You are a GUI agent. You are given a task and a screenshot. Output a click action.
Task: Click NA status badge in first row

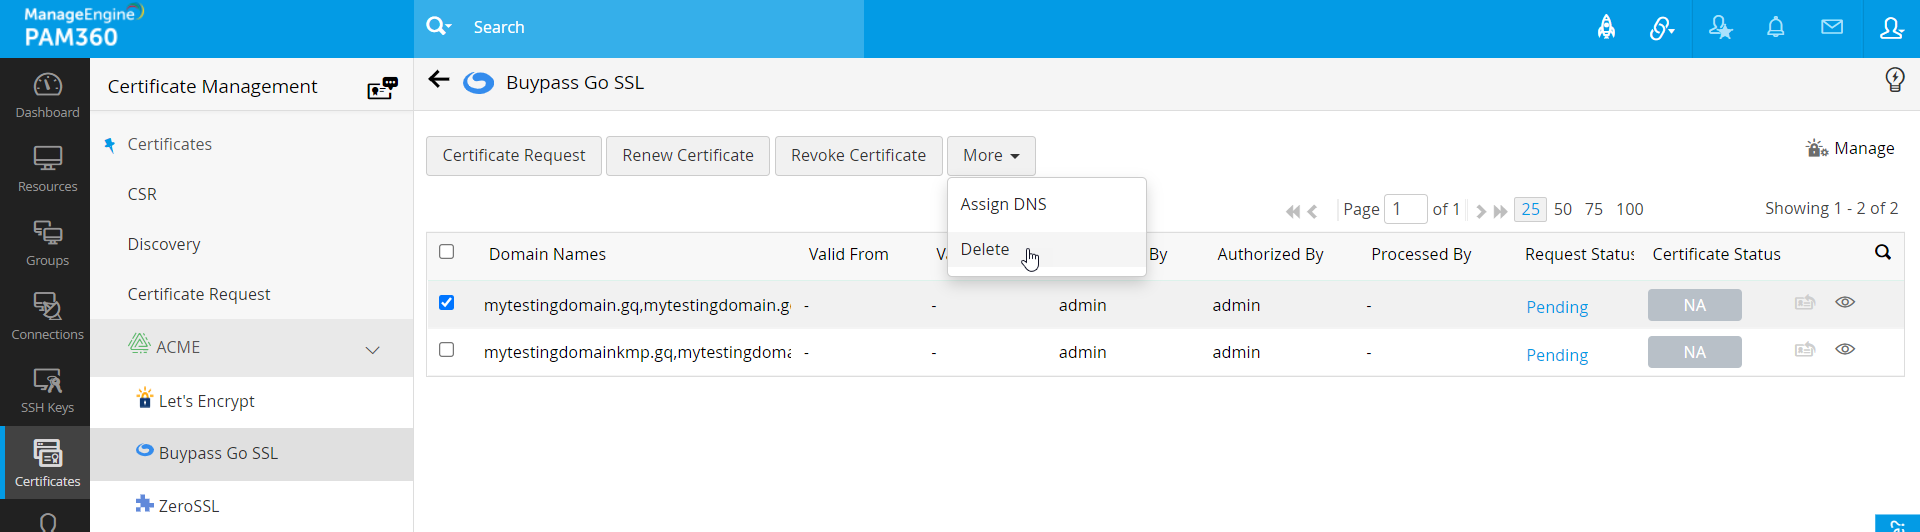(1694, 305)
